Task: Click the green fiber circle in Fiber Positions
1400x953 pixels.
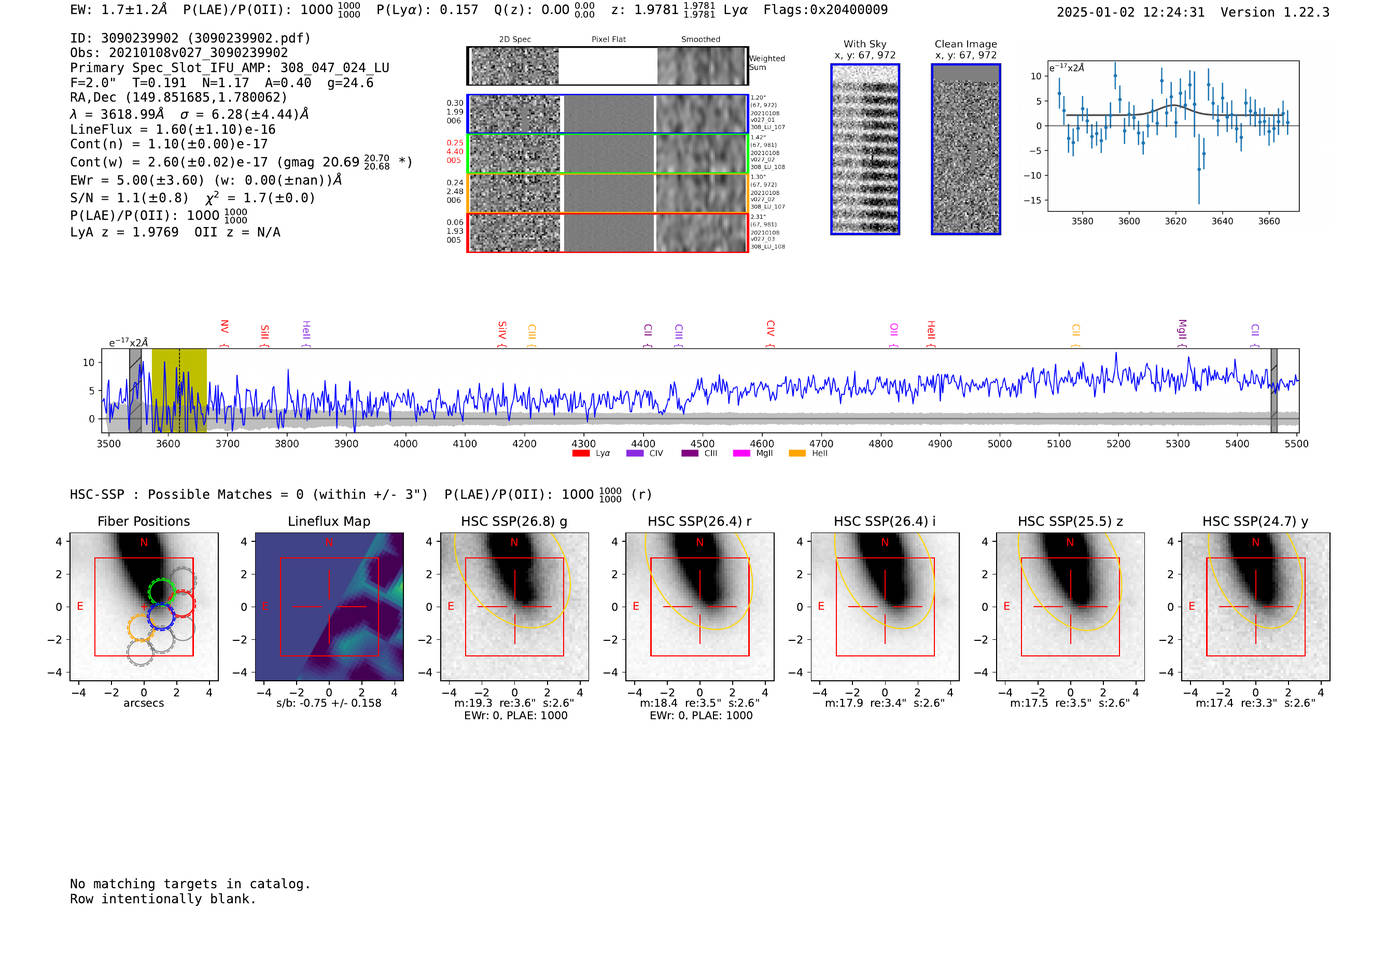Action: point(160,591)
